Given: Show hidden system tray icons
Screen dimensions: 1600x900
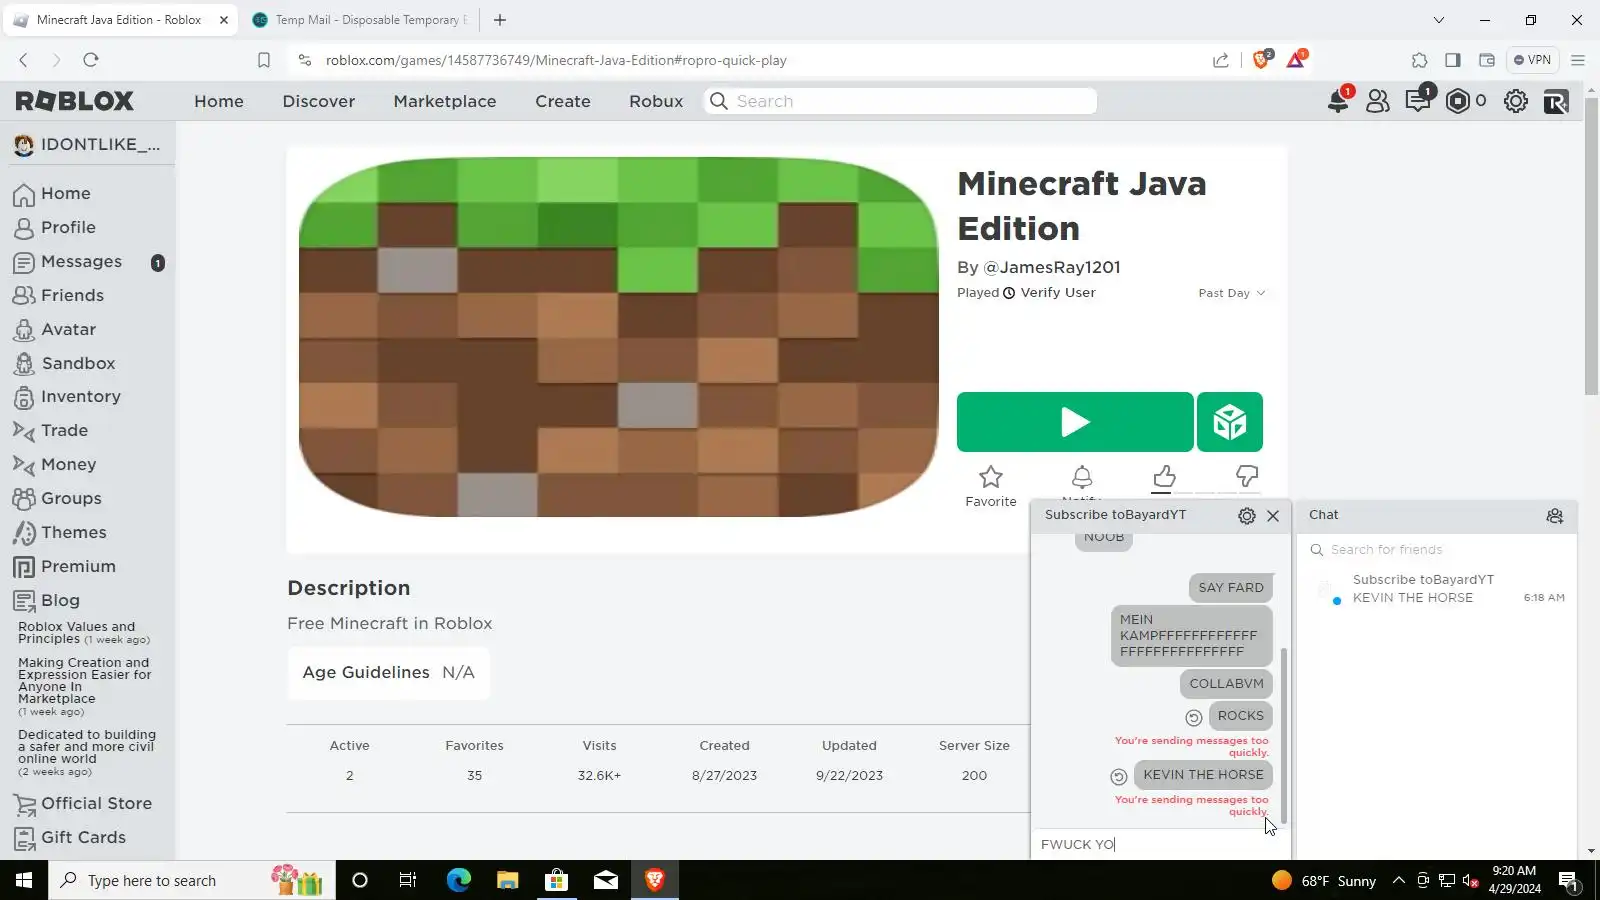Looking at the screenshot, I should click(1399, 881).
